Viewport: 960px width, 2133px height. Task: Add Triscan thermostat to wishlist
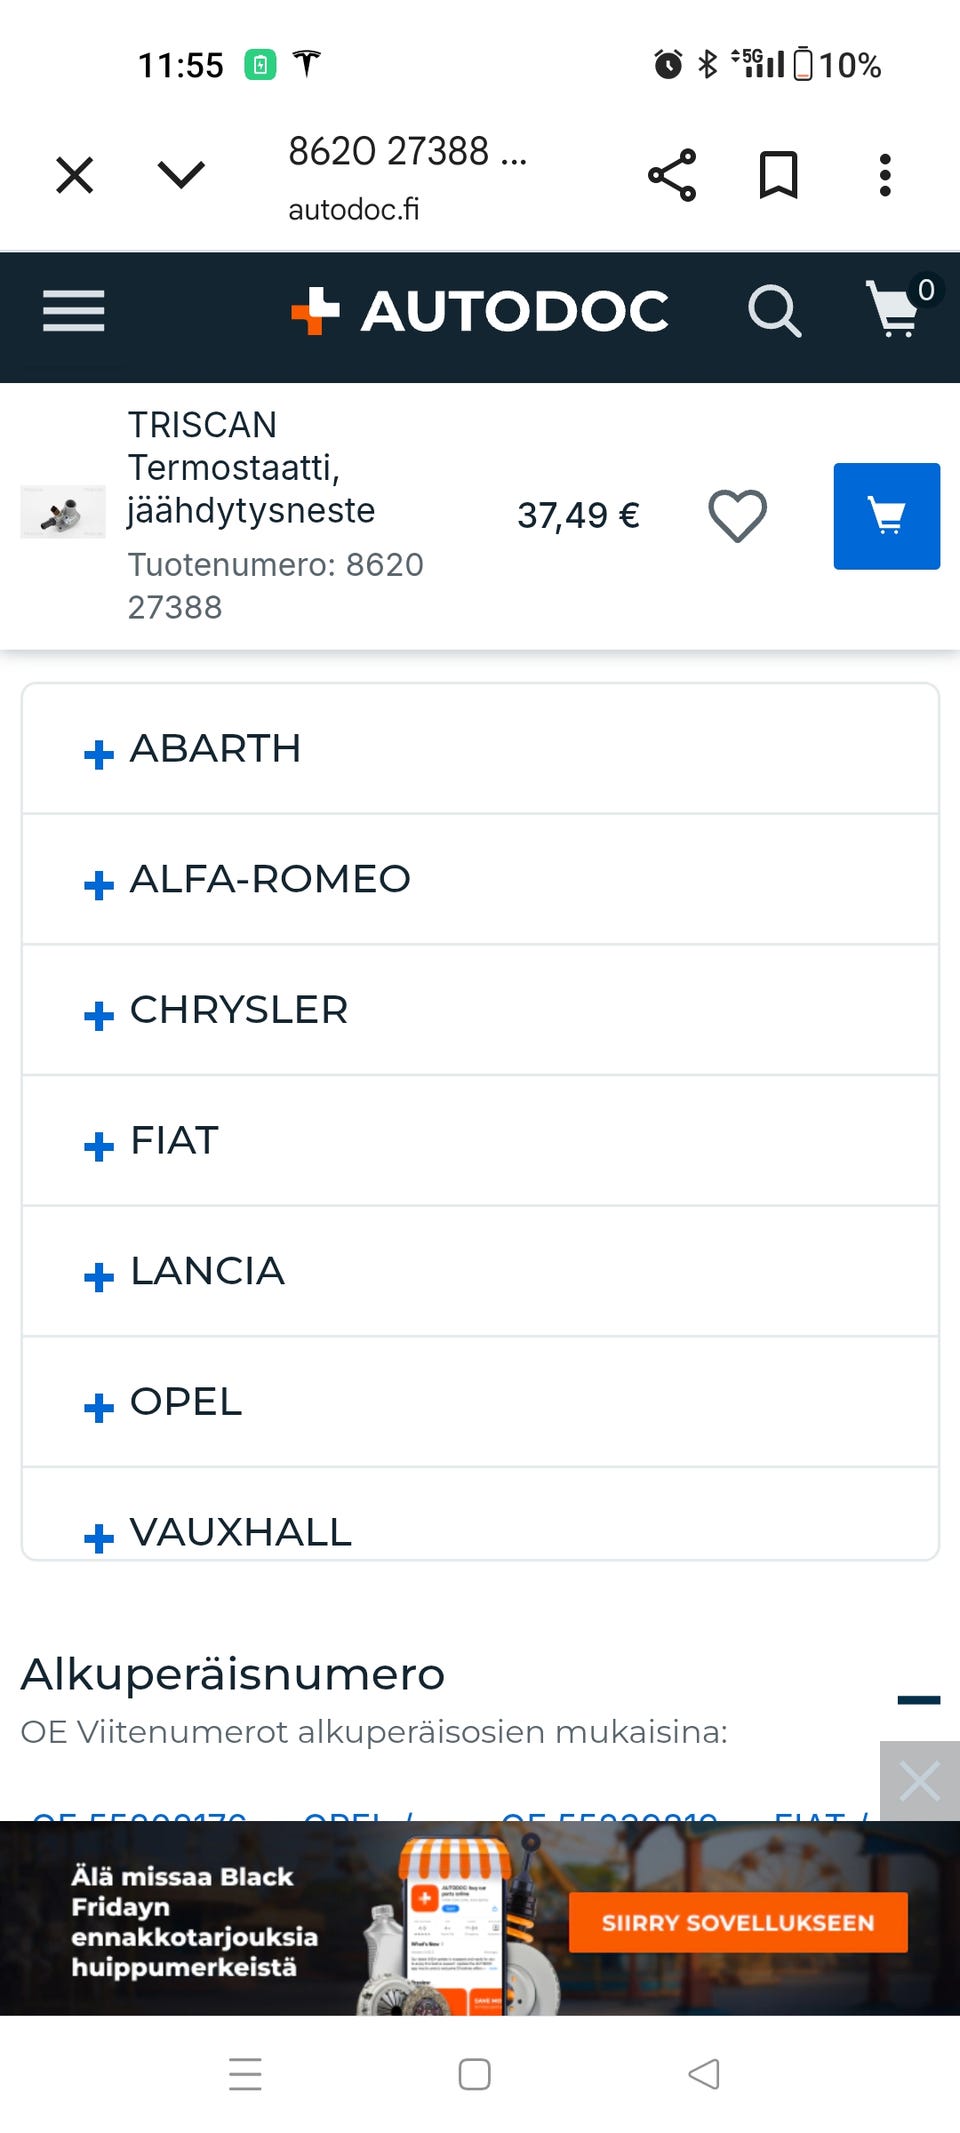(737, 516)
